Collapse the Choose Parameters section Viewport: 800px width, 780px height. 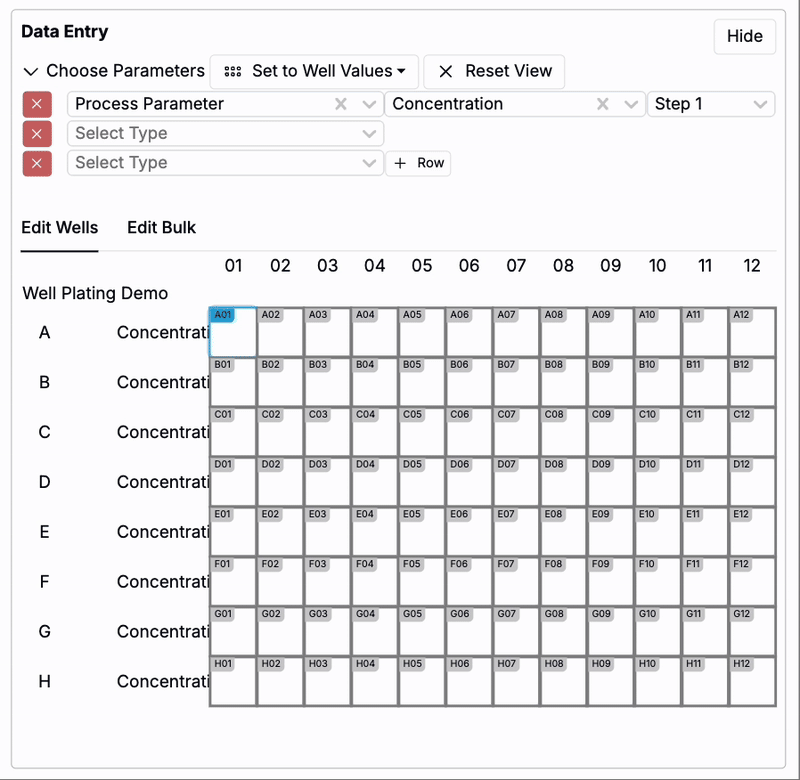[31, 71]
